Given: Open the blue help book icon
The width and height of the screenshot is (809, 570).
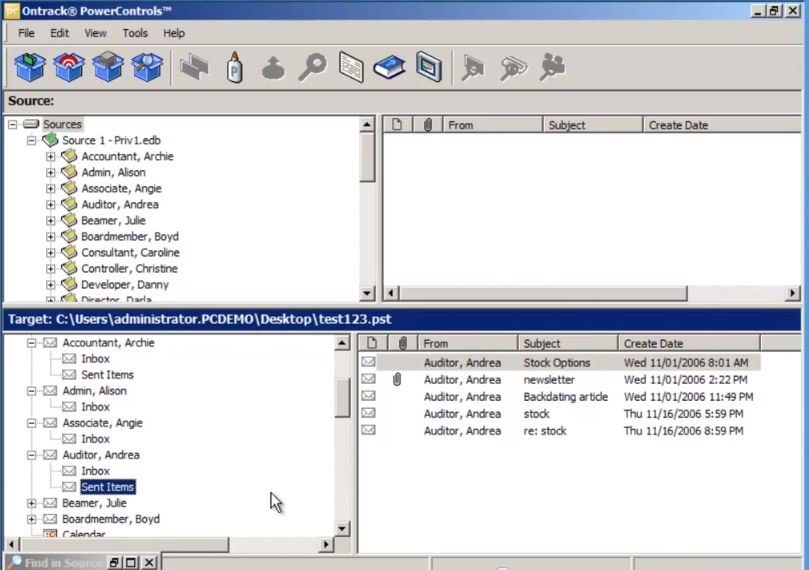Looking at the screenshot, I should pos(390,67).
